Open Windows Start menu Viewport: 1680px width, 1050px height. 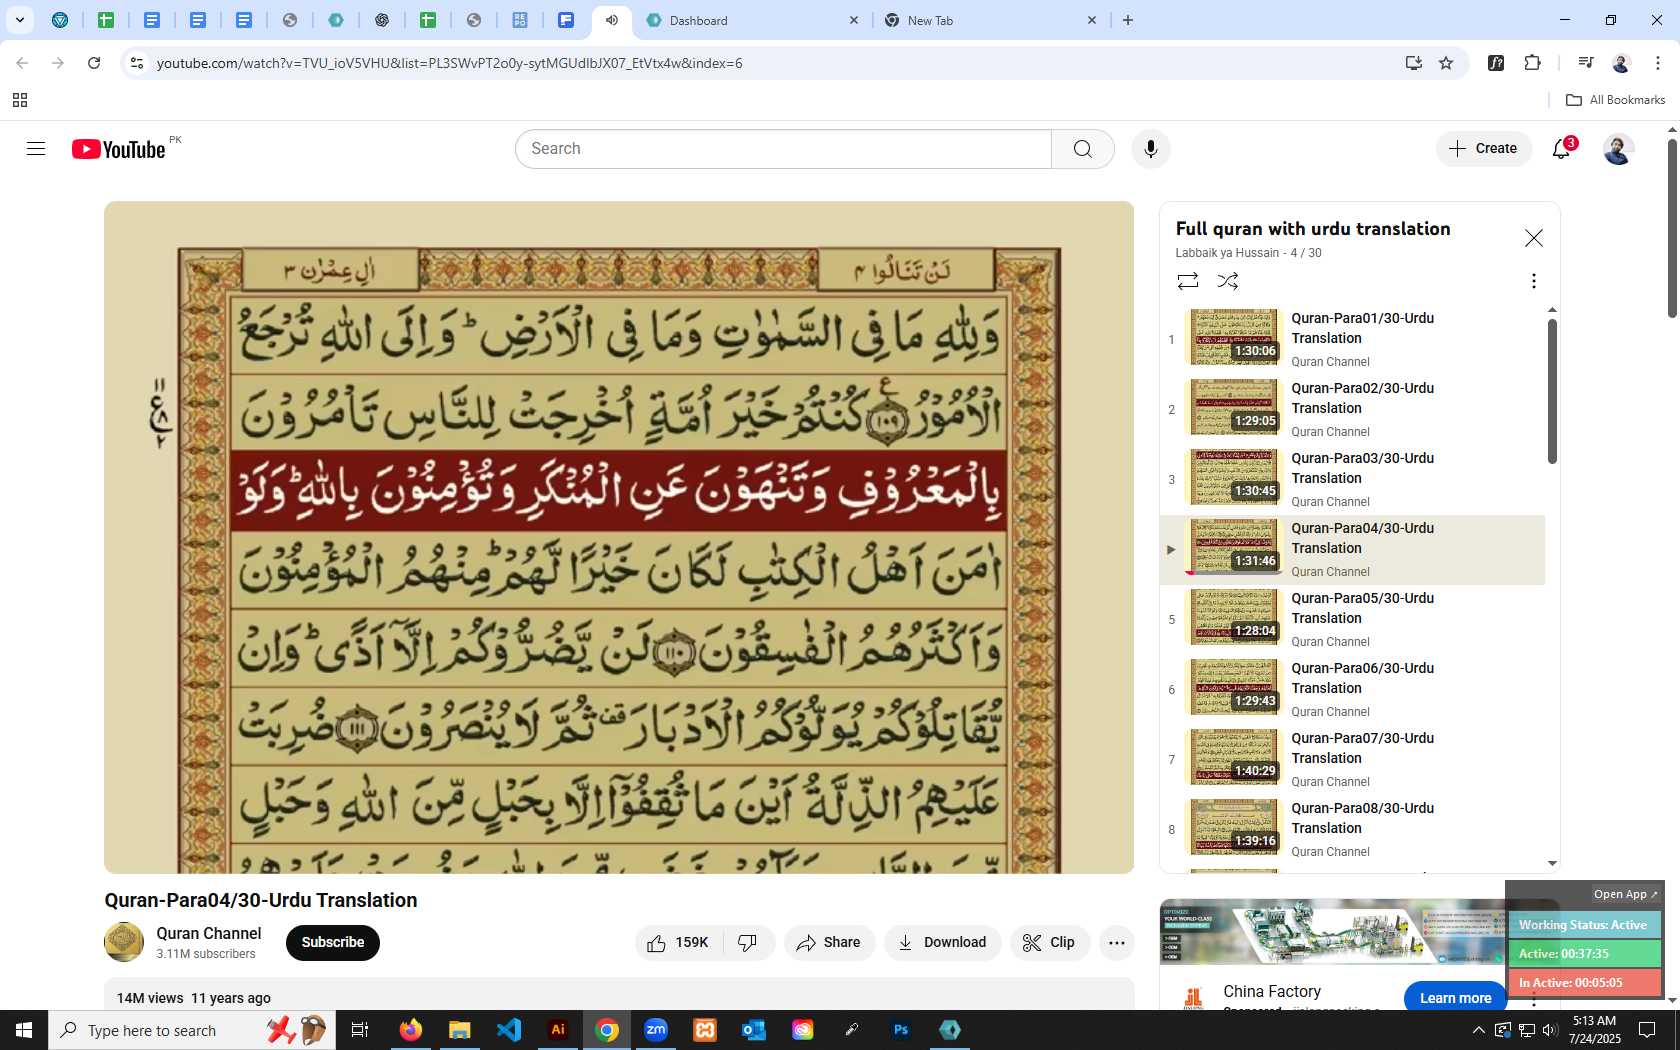pyautogui.click(x=24, y=1030)
